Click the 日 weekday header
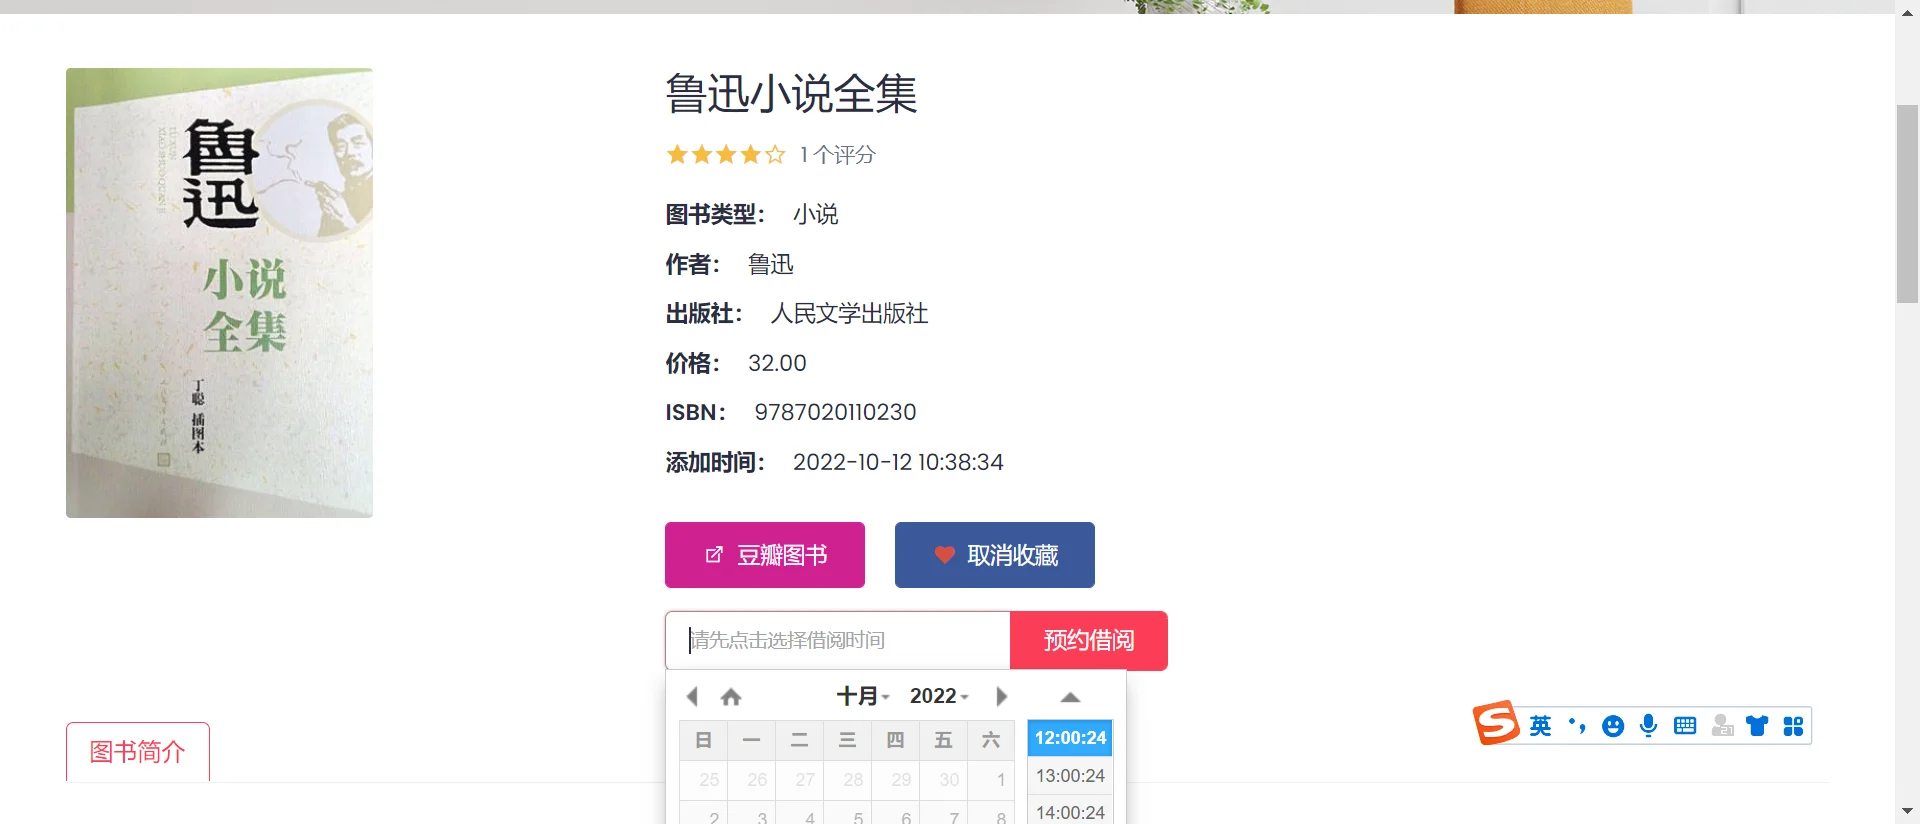The height and width of the screenshot is (824, 1920). (704, 740)
